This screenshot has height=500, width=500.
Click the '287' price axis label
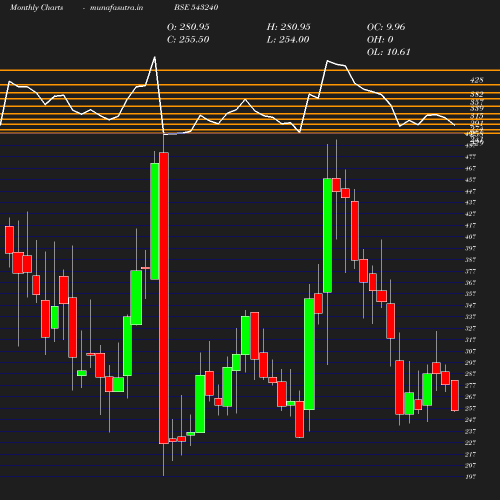(470, 374)
